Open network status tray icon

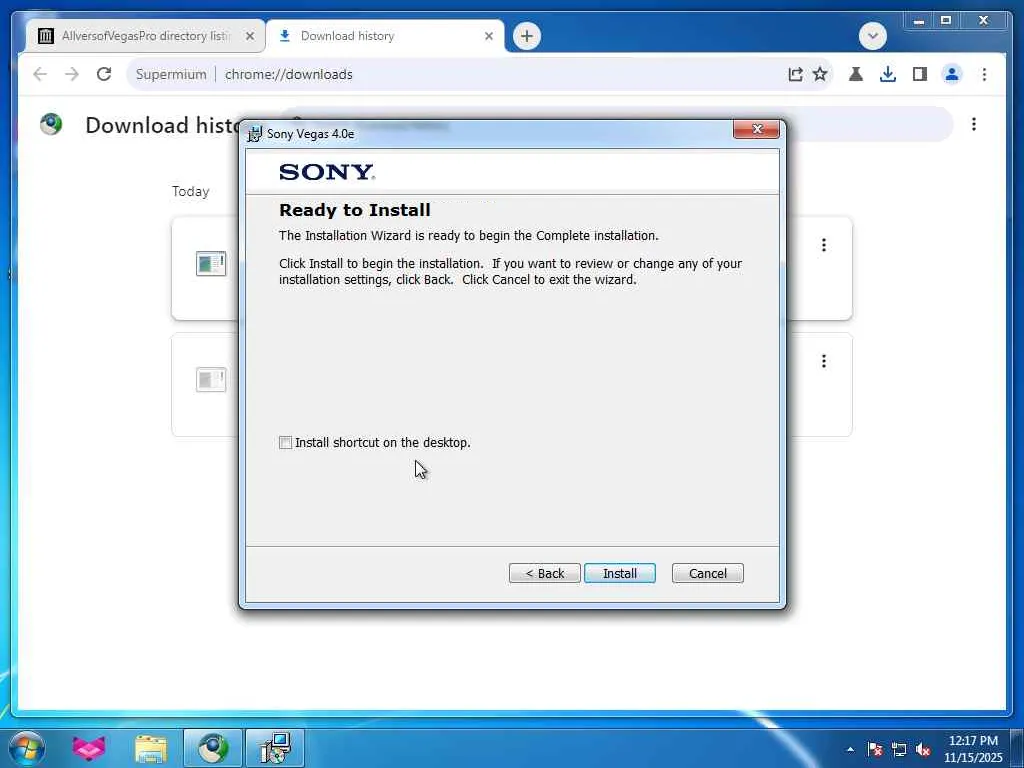pos(899,749)
